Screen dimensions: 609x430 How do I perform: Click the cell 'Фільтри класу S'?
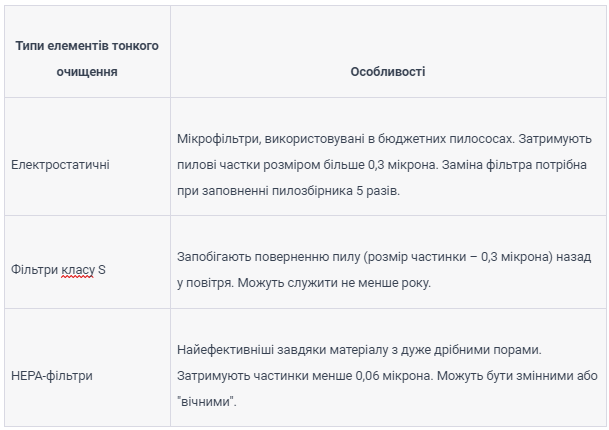coord(58,270)
